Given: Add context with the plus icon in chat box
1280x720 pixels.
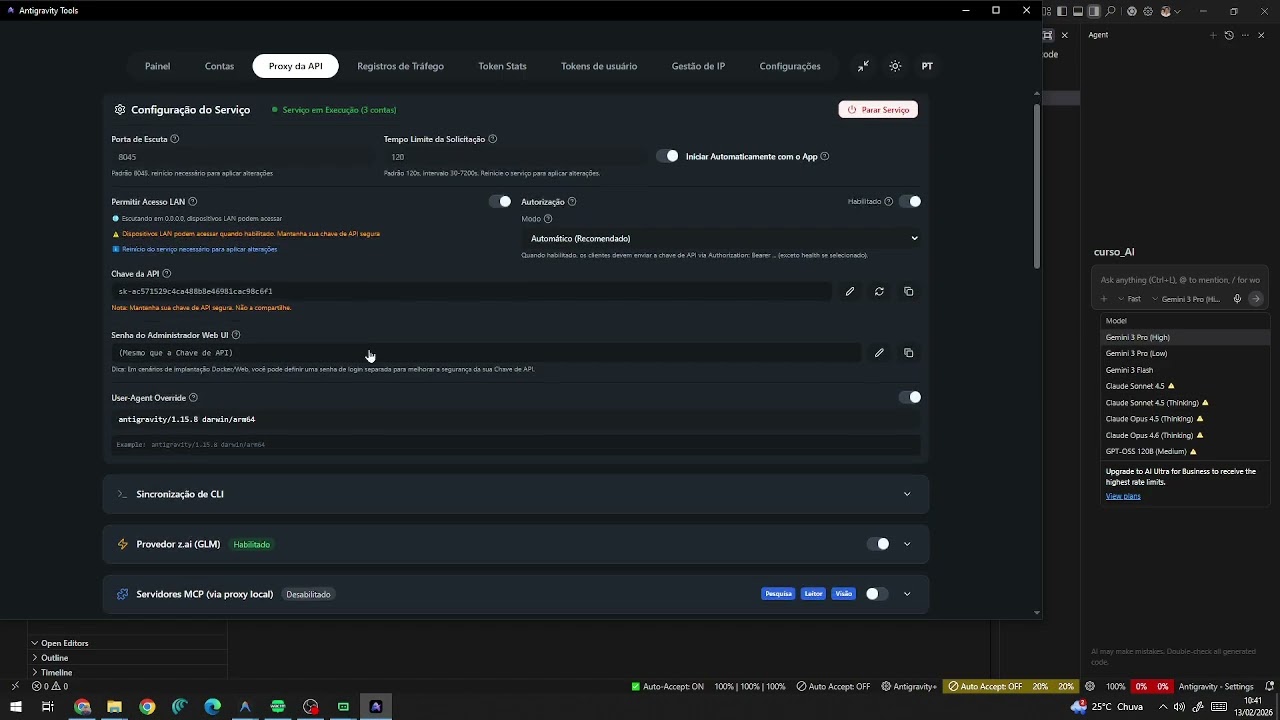Looking at the screenshot, I should point(1104,299).
